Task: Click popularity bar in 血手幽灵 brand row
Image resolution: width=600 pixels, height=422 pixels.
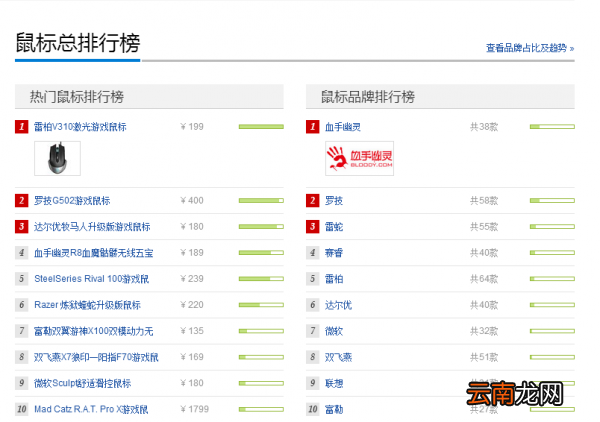Action: pos(552,127)
